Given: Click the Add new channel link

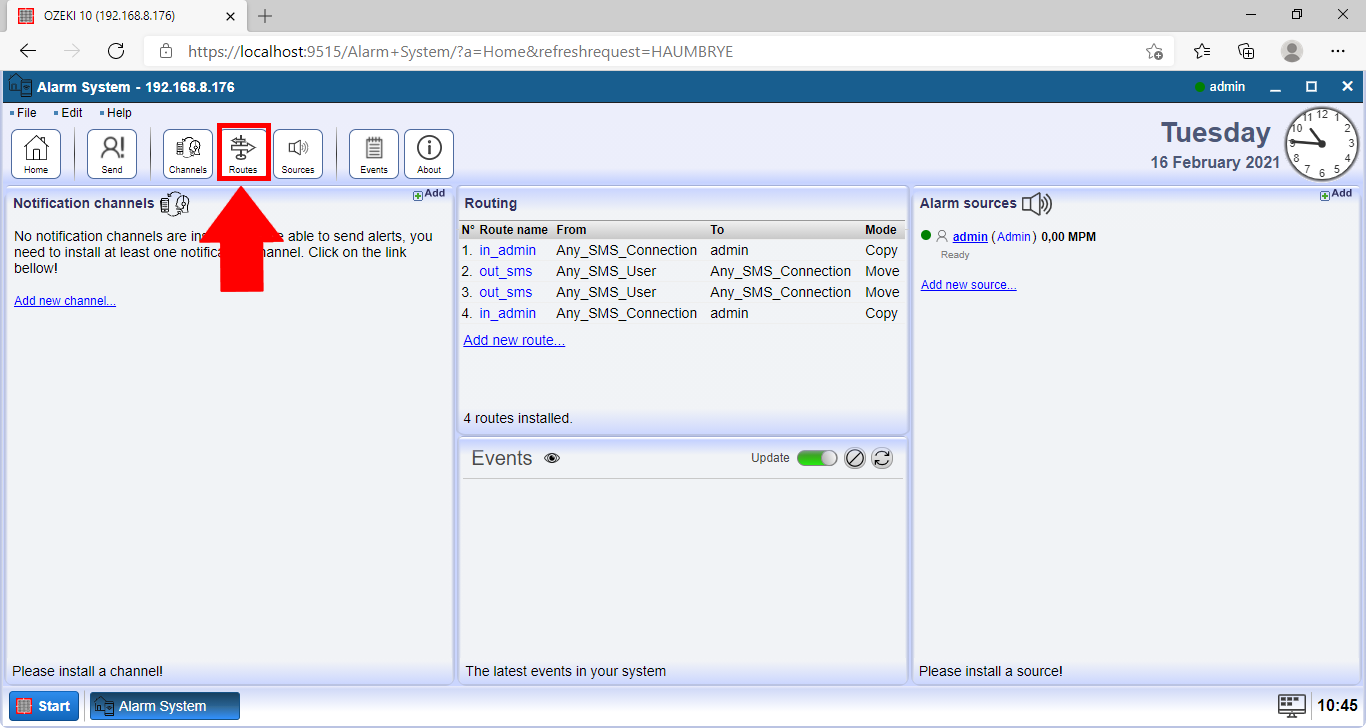Looking at the screenshot, I should pyautogui.click(x=65, y=301).
